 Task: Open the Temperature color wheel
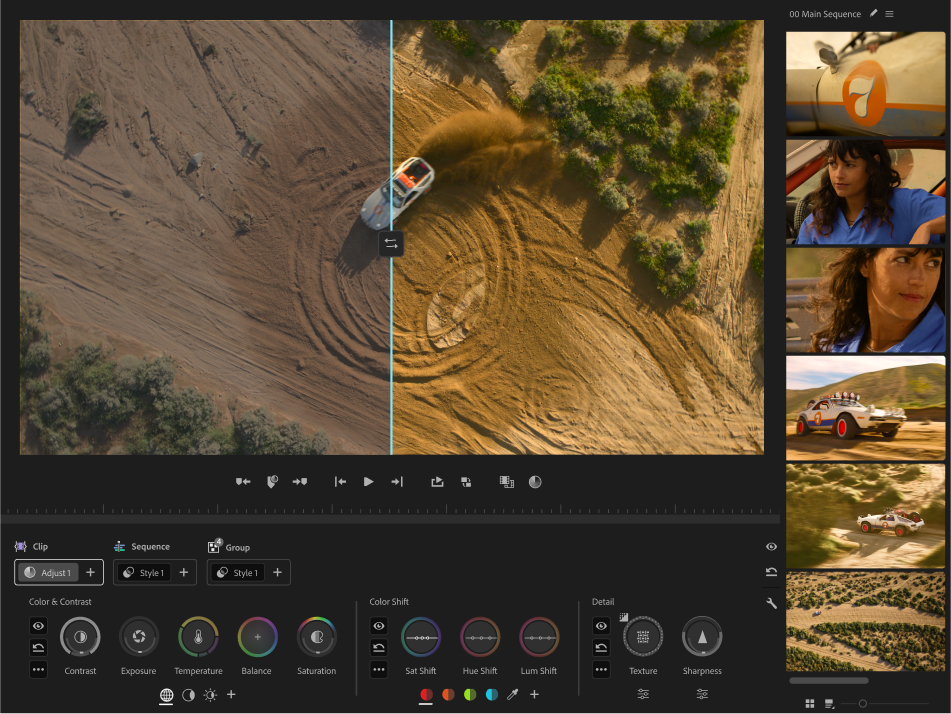(198, 638)
